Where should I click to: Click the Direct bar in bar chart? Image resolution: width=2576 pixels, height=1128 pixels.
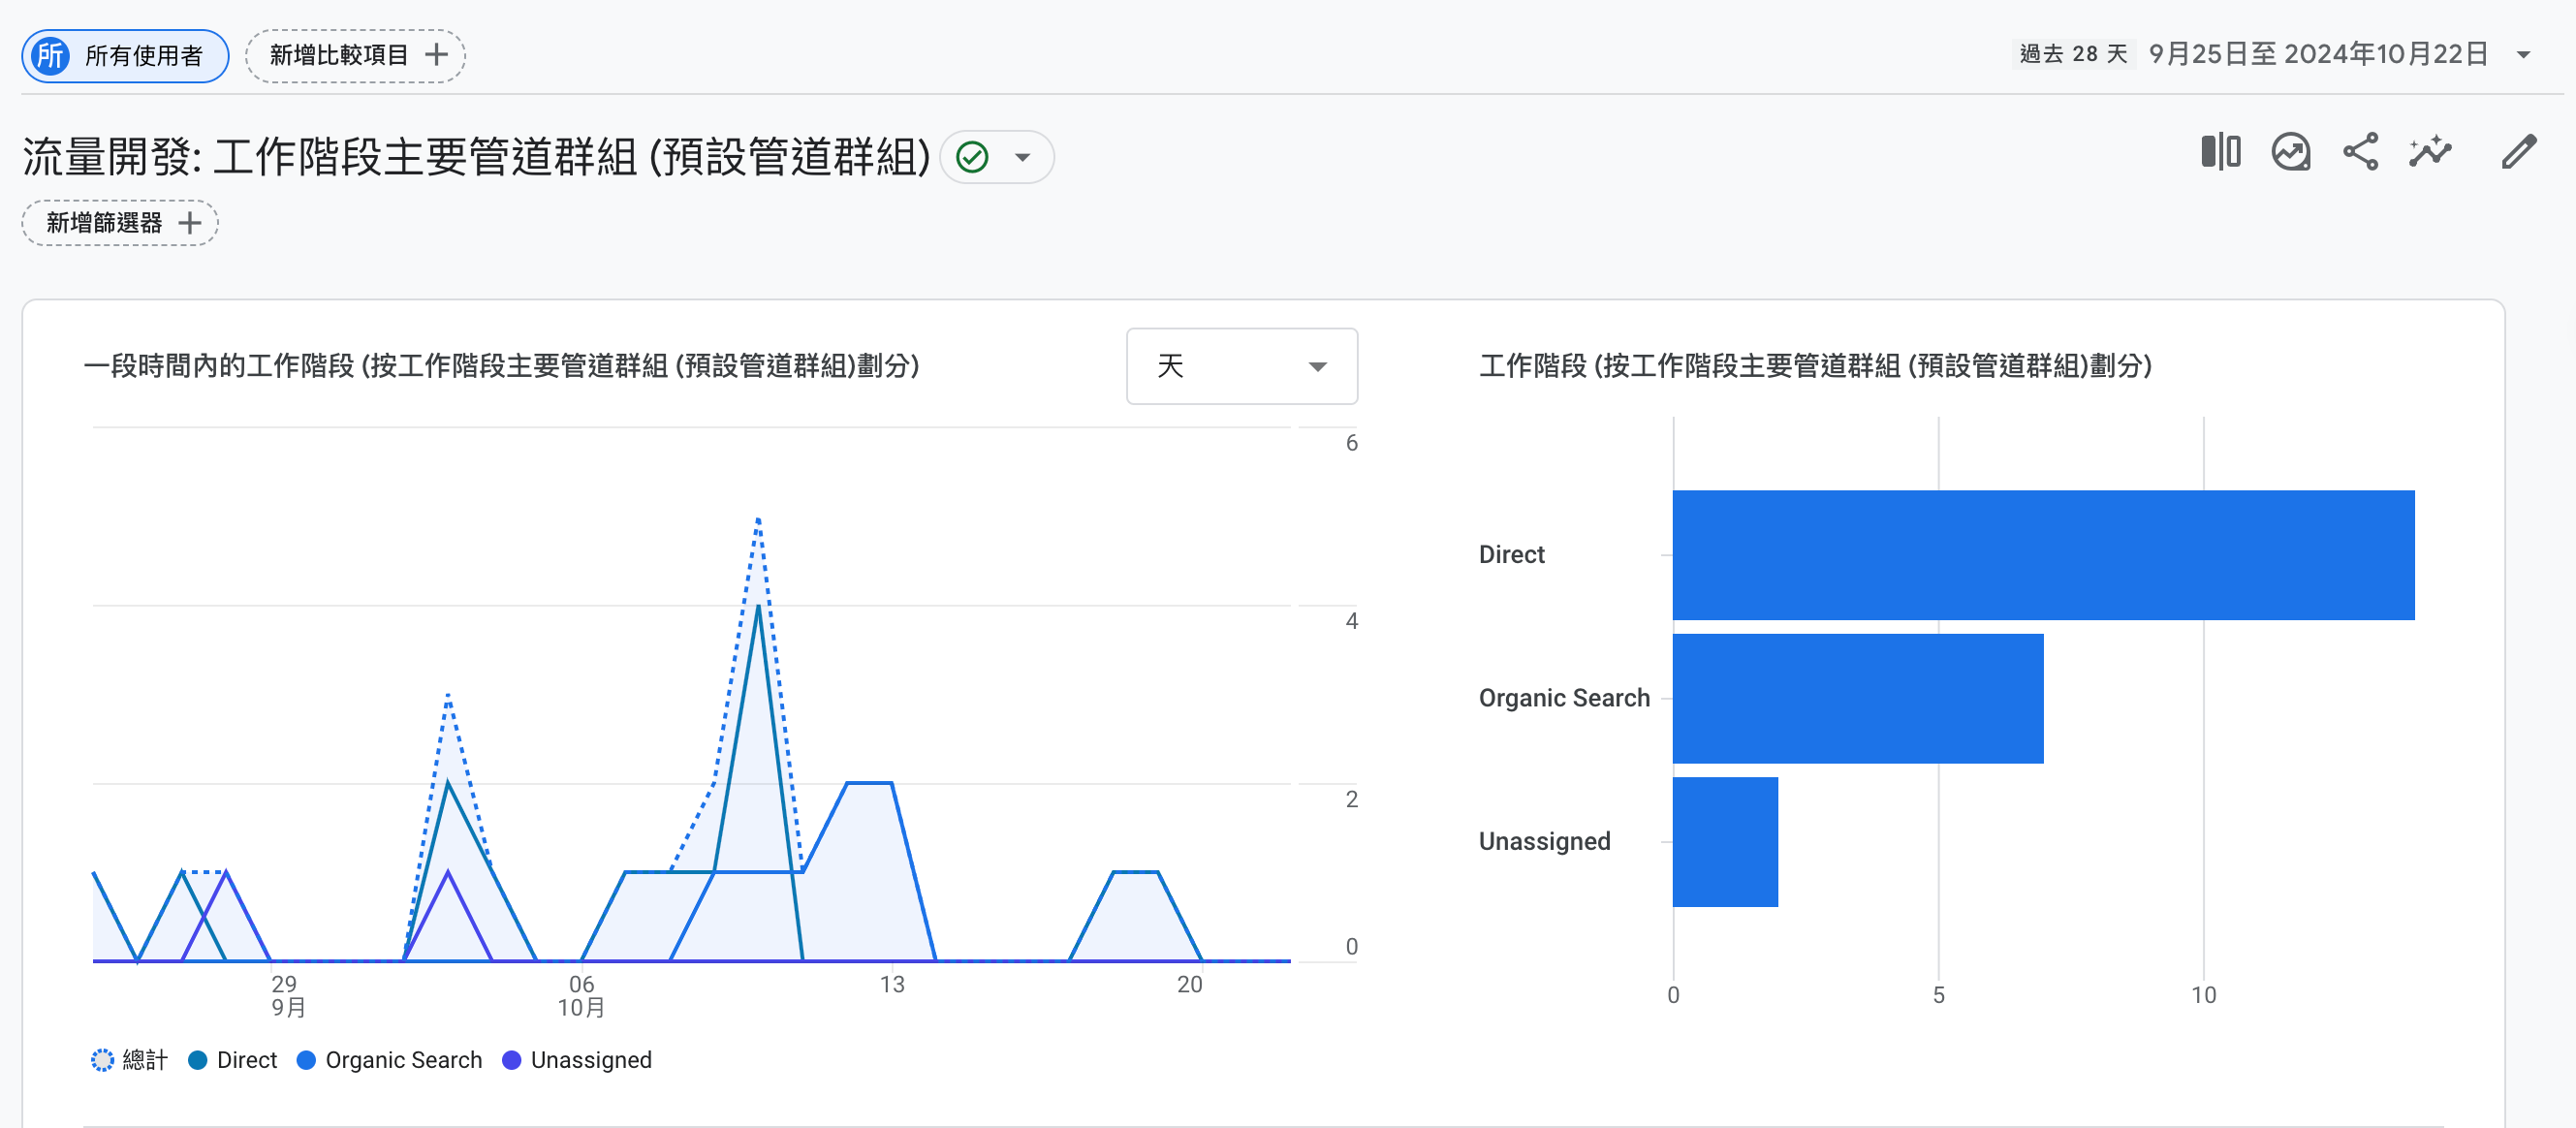point(2043,555)
